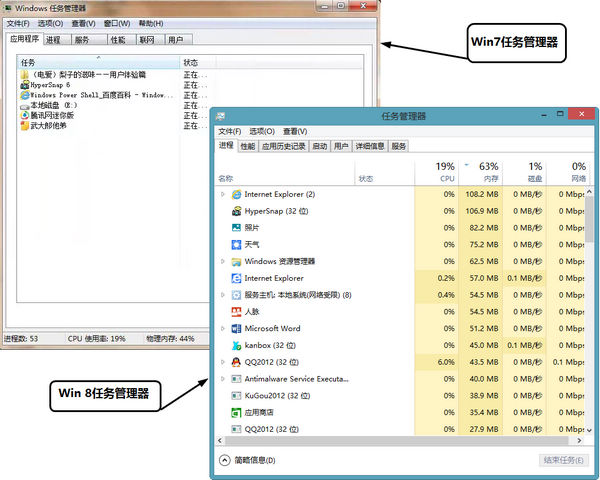
Task: Select the Microsoft Word process icon
Action: (236, 328)
